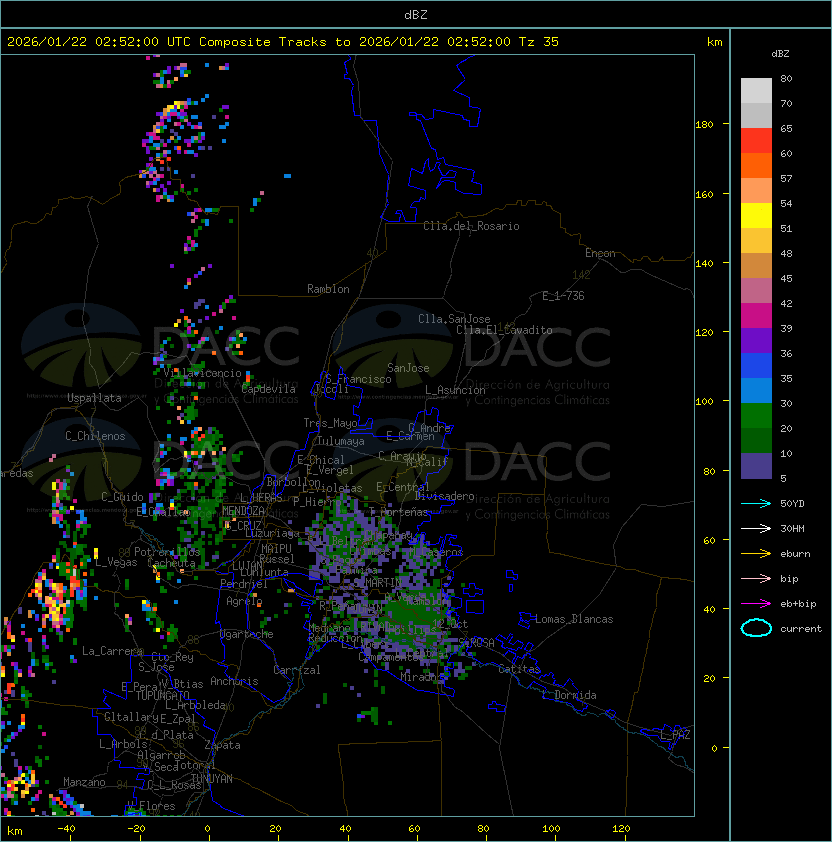The width and height of the screenshot is (832, 842).
Task: Click the pink bip arrow legend icon
Action: pos(756,578)
